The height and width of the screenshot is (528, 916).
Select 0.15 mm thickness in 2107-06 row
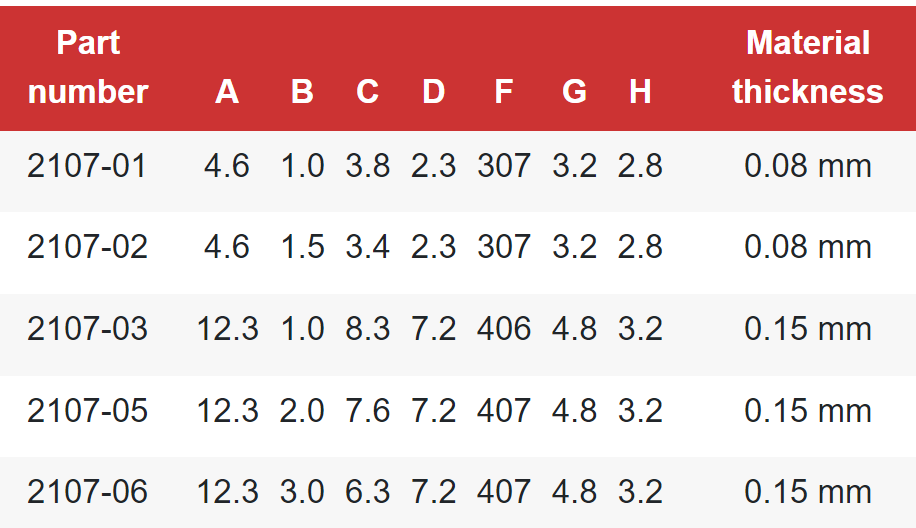click(808, 491)
